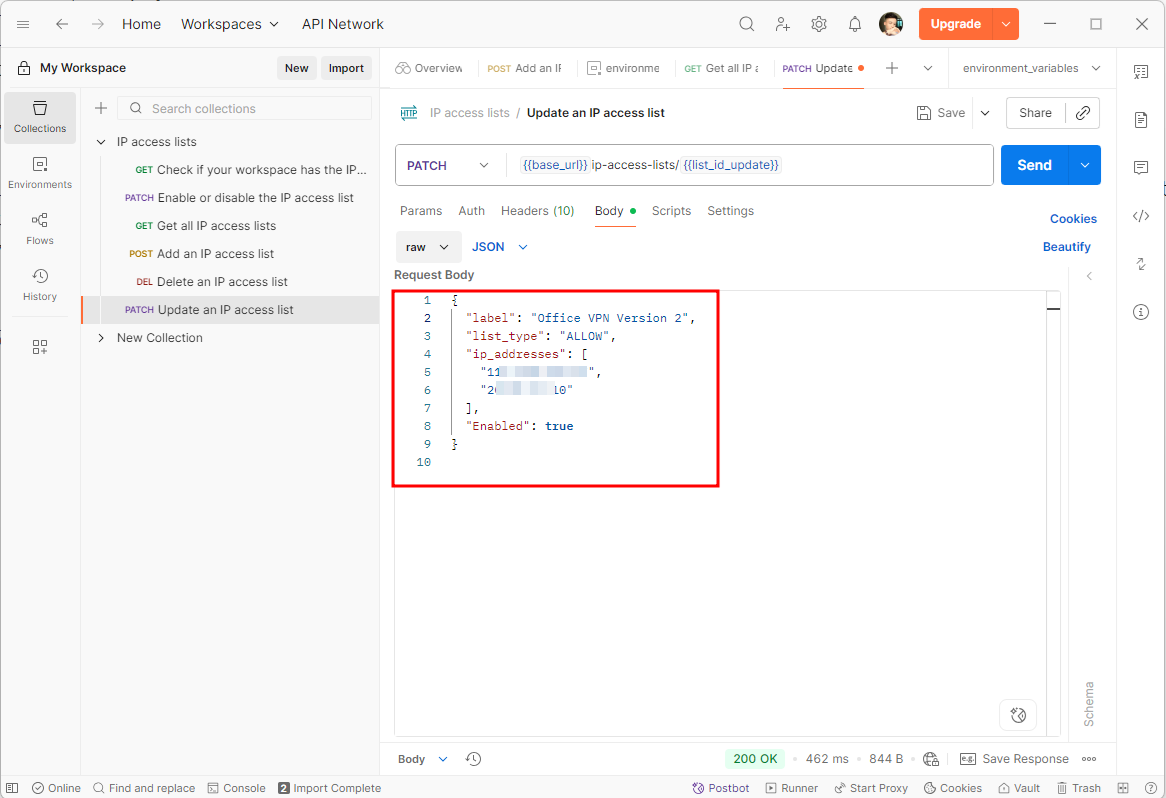1166x798 pixels.
Task: Click the notifications bell icon
Action: 855,24
